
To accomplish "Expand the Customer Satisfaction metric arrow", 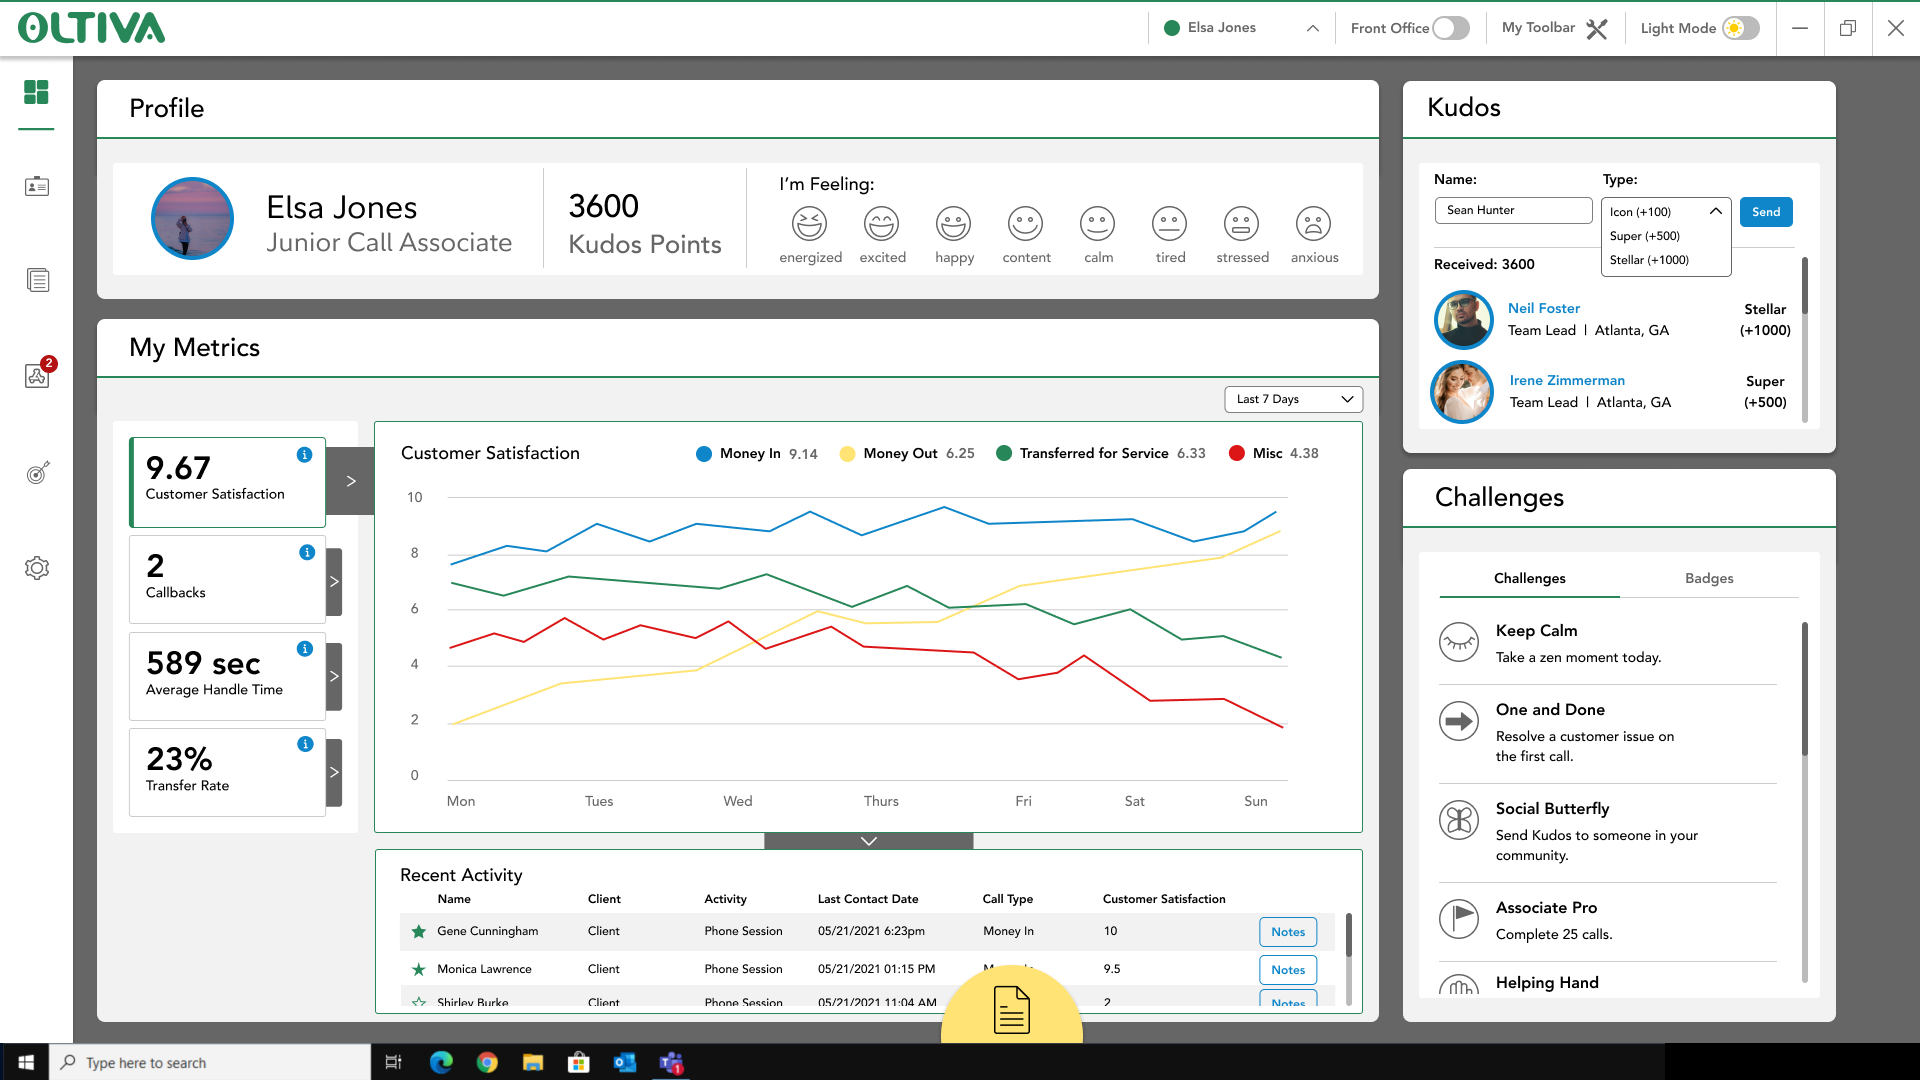I will 351,481.
